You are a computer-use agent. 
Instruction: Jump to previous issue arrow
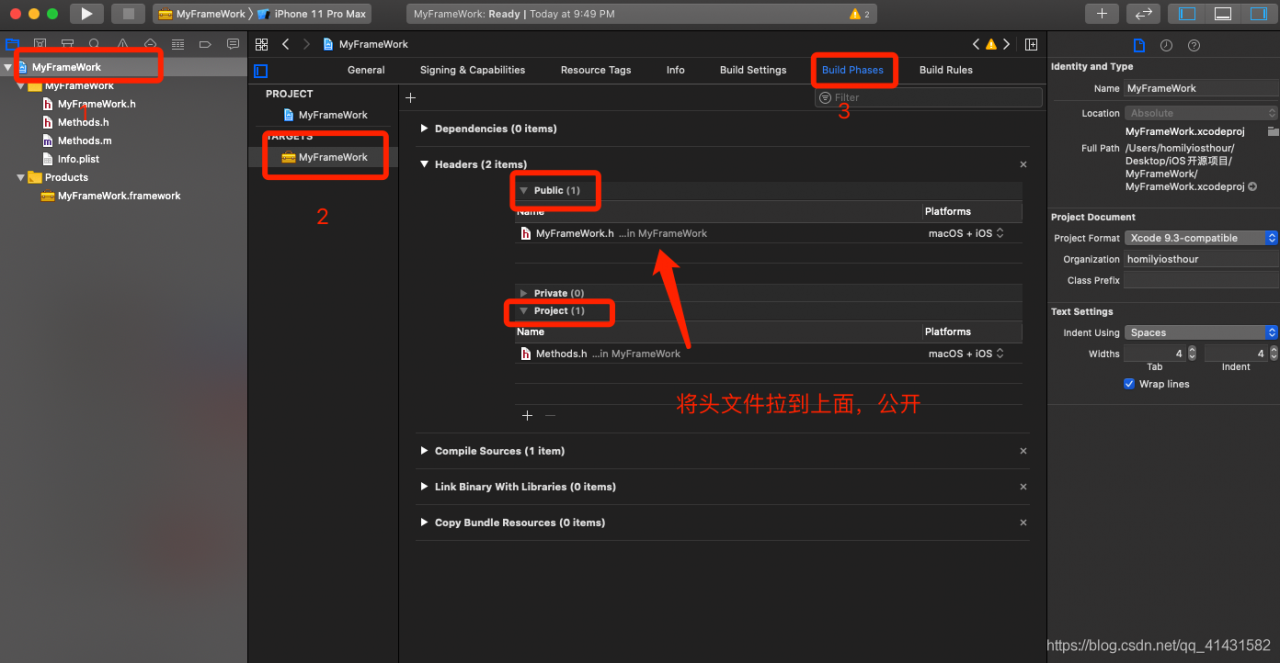[977, 44]
